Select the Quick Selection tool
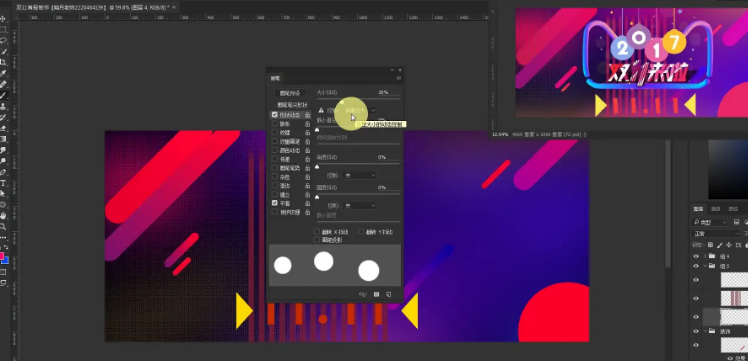Screen dimensions: 748x361 (x=3, y=52)
